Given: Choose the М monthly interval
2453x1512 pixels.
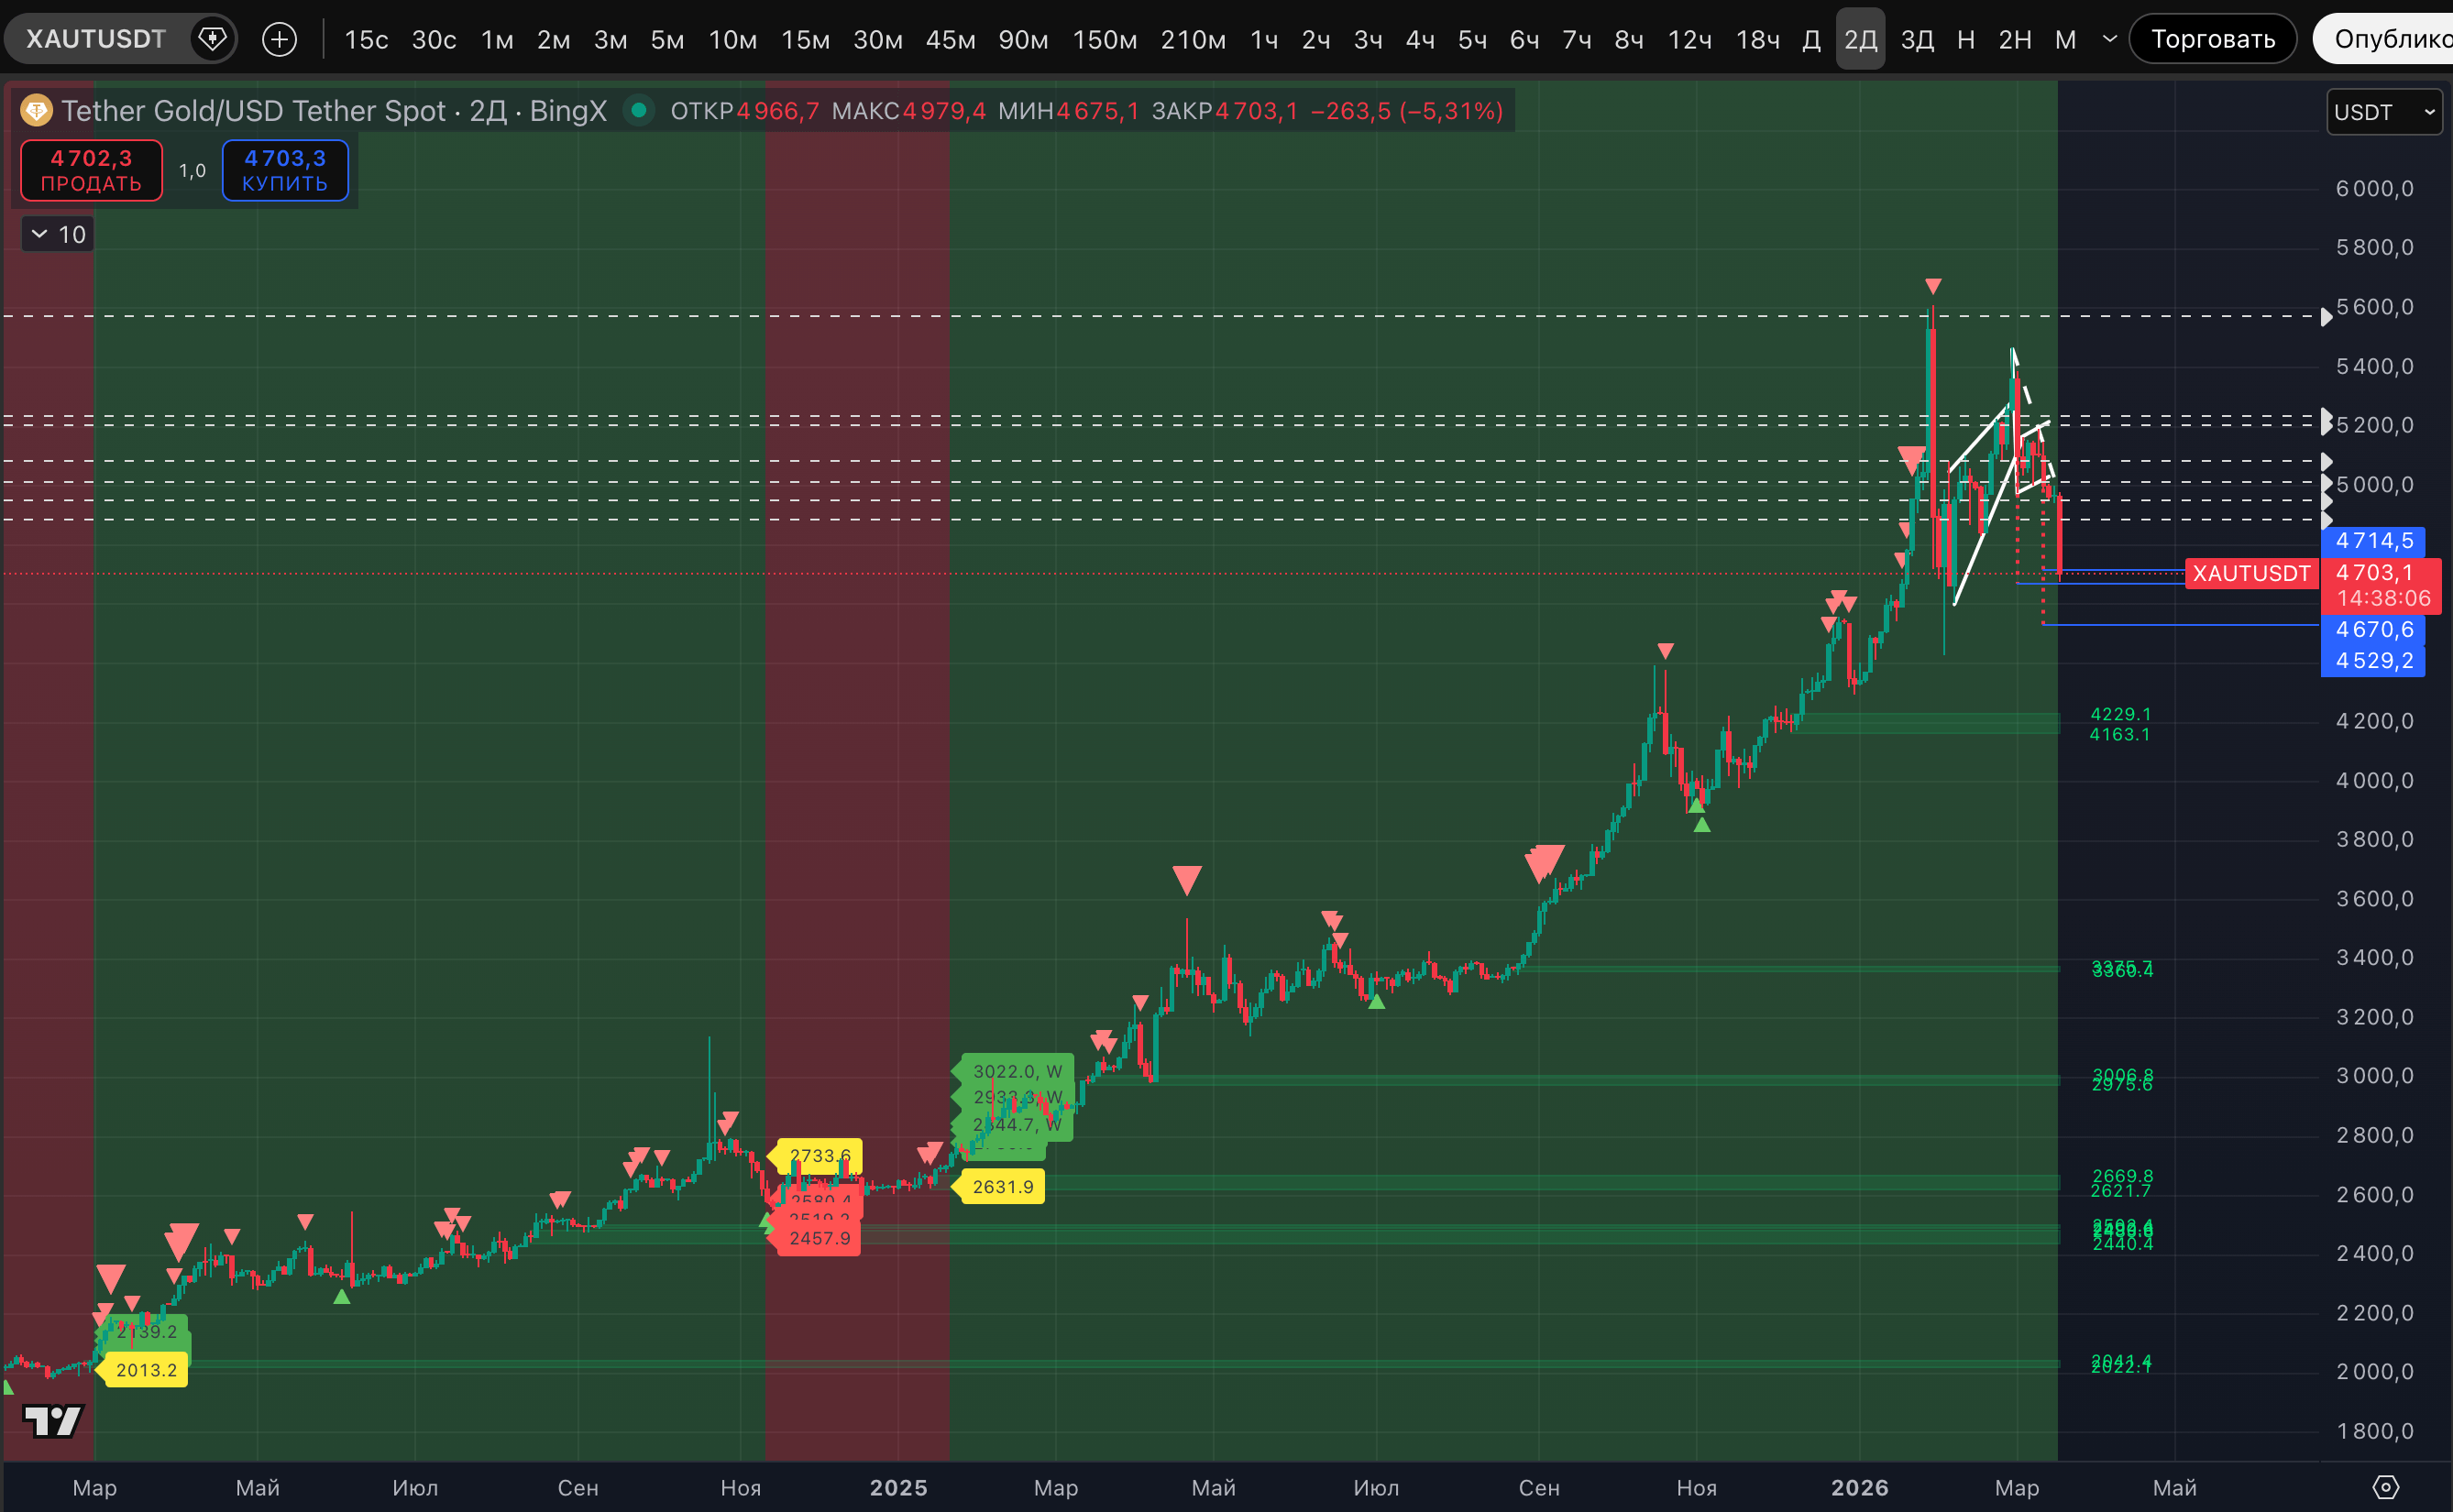Looking at the screenshot, I should (x=2065, y=39).
